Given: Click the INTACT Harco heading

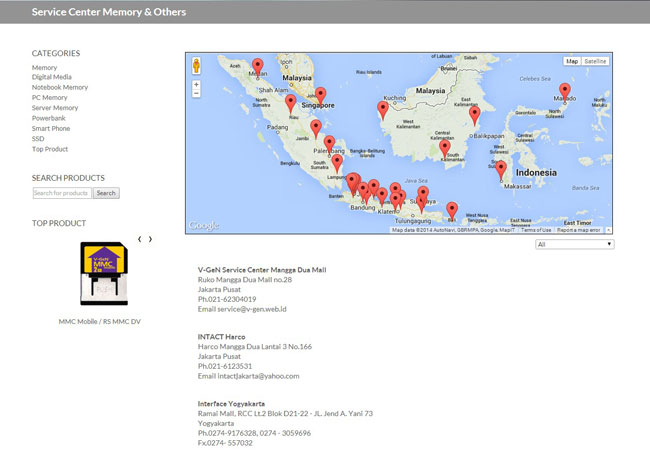Looking at the screenshot, I should (221, 337).
